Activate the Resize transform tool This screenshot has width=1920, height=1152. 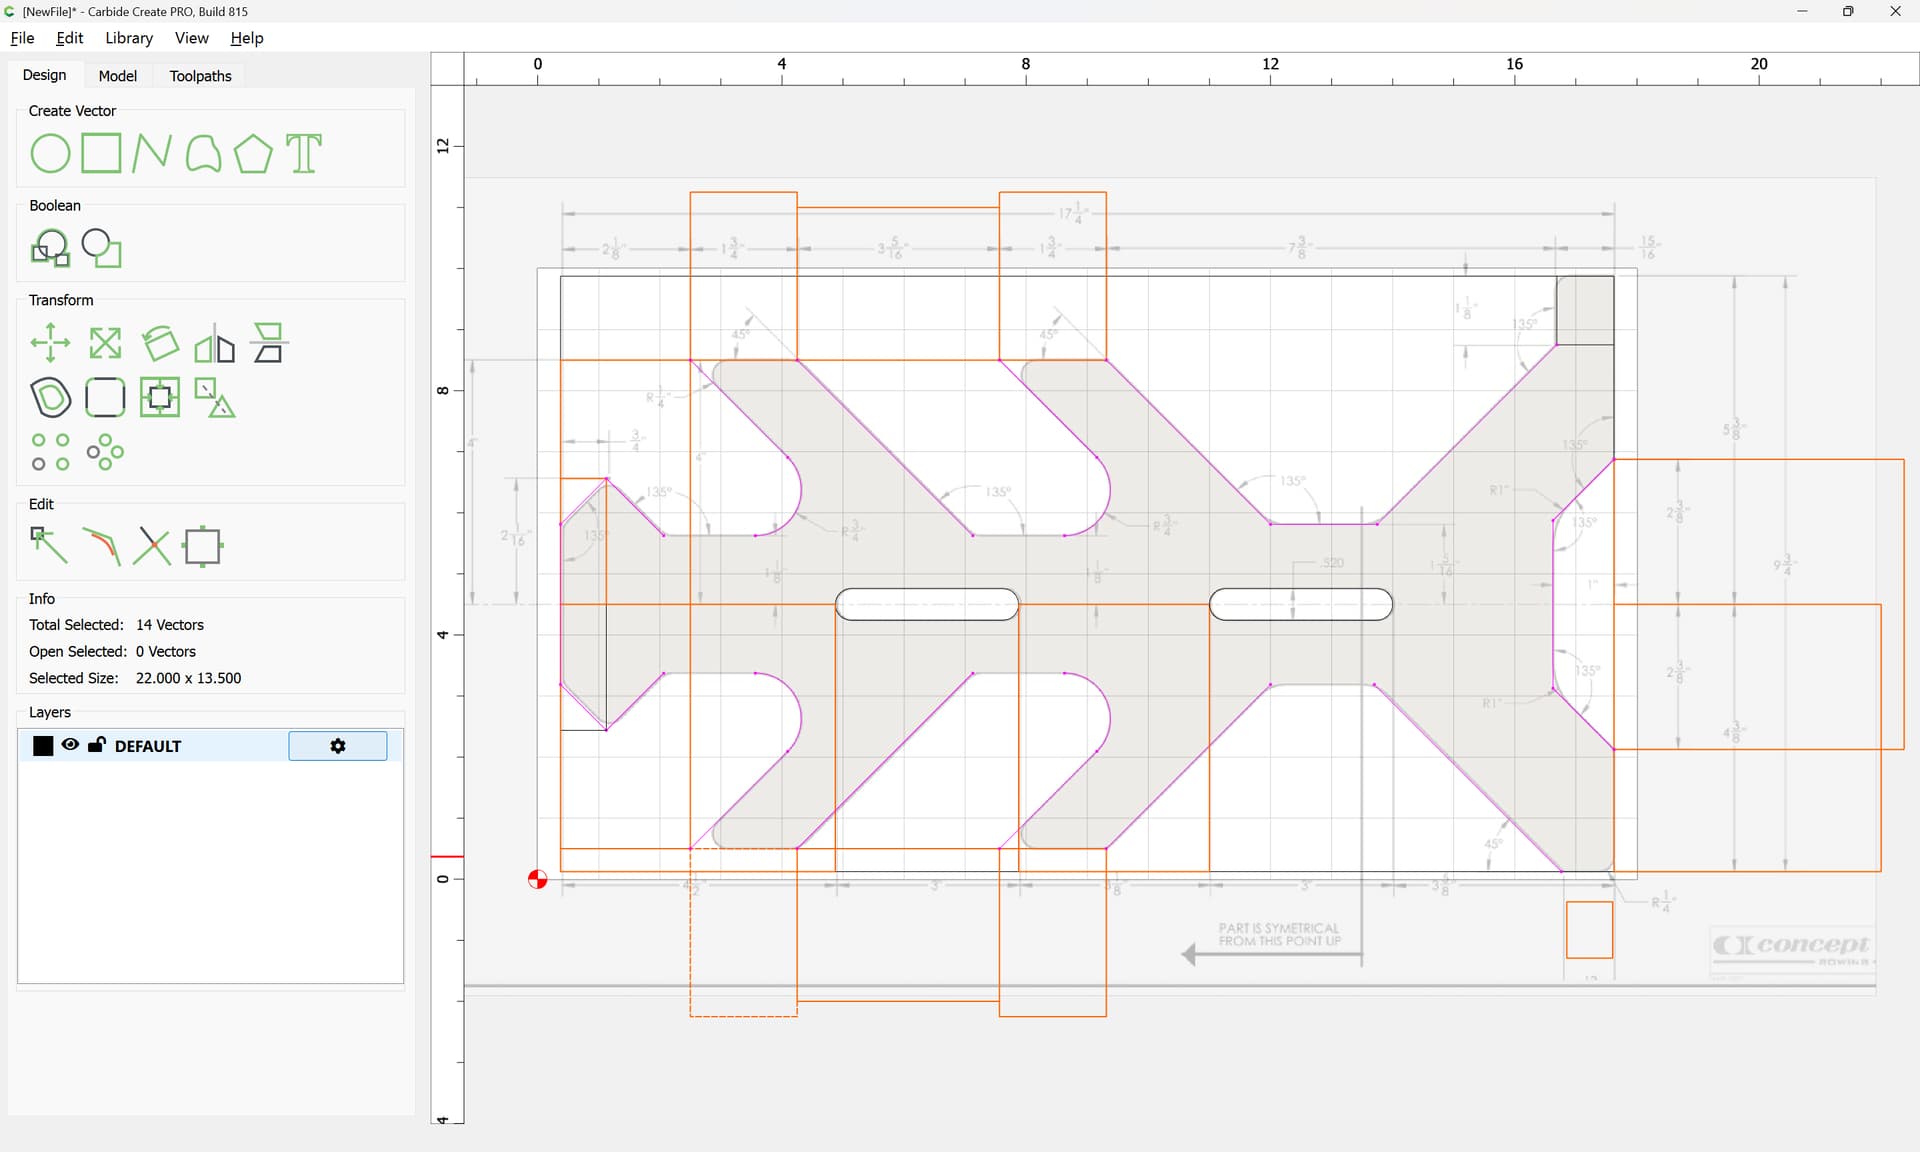105,343
